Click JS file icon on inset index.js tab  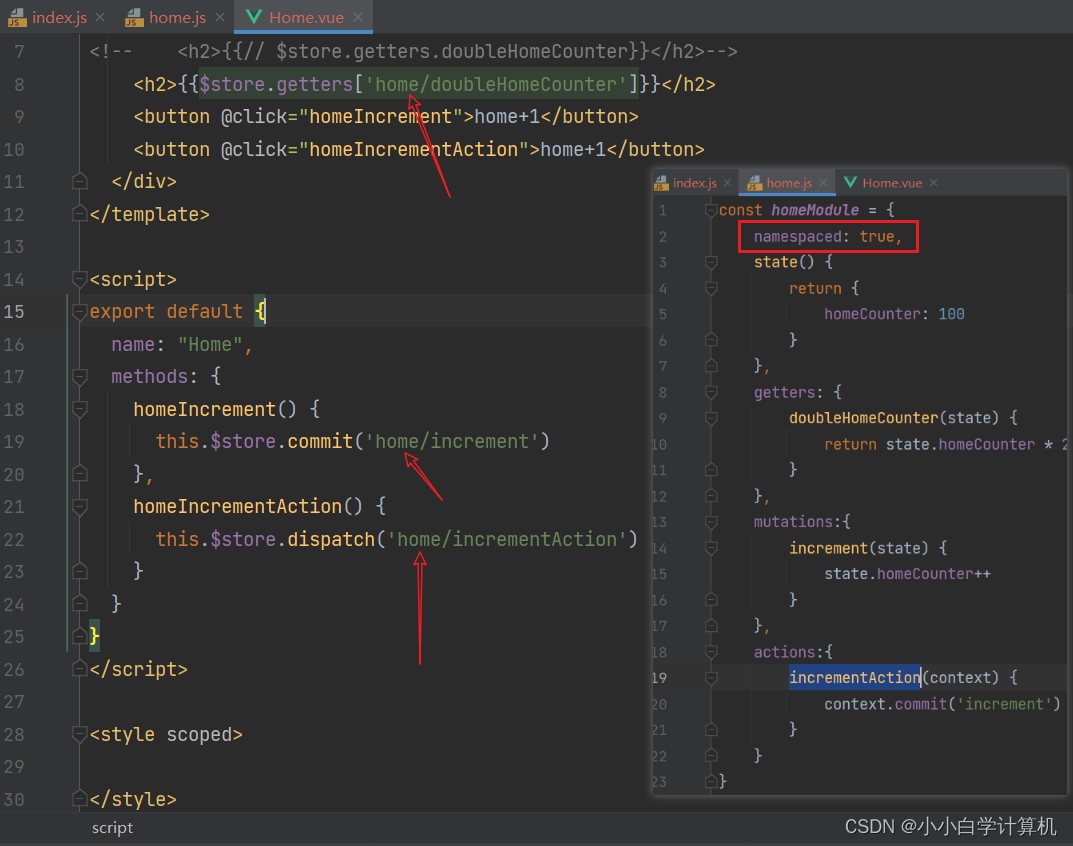pyautogui.click(x=660, y=183)
